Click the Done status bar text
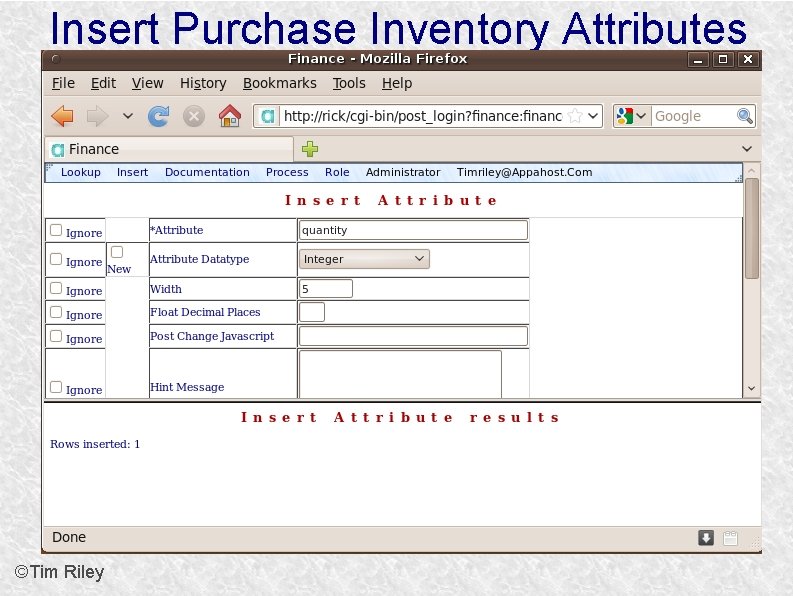Viewport: 793px width, 596px height. point(69,537)
